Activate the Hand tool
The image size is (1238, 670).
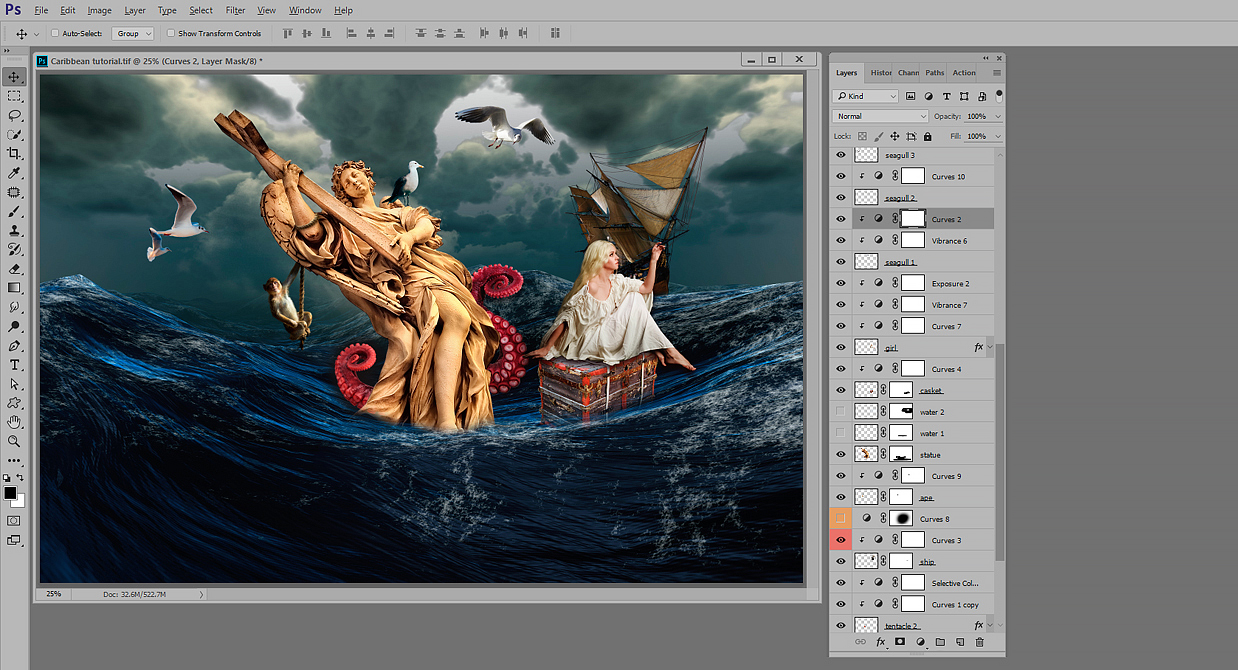[14, 422]
